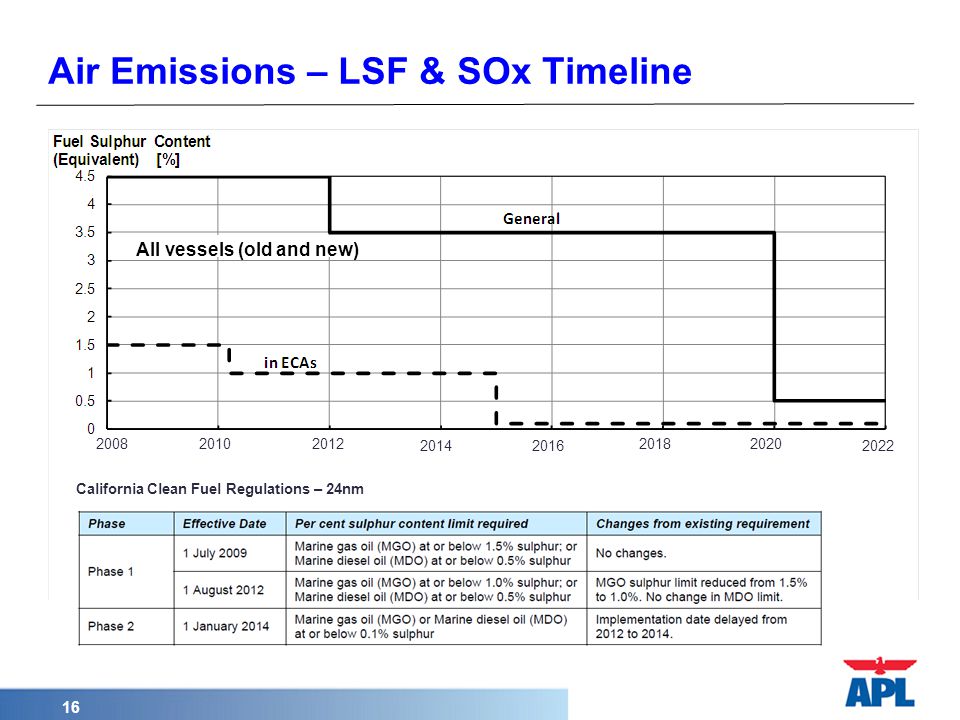Click the August 2012 MGO 1.0% sulphur limit cell

pos(436,590)
